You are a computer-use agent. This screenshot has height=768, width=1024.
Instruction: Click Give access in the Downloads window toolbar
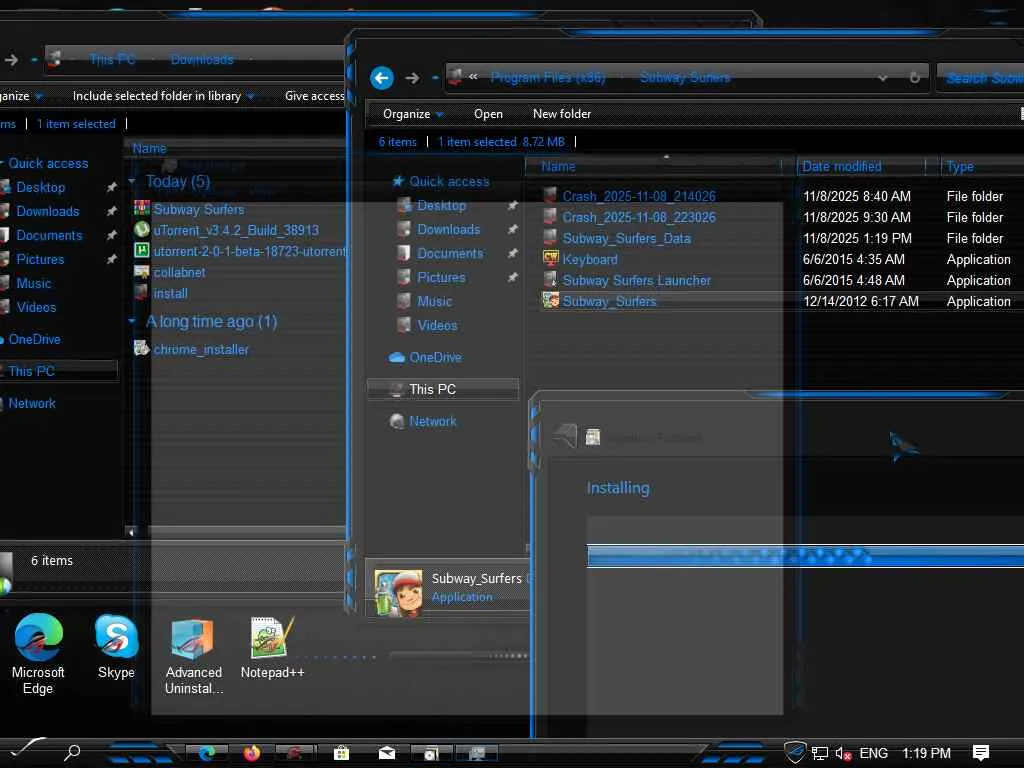pyautogui.click(x=315, y=96)
